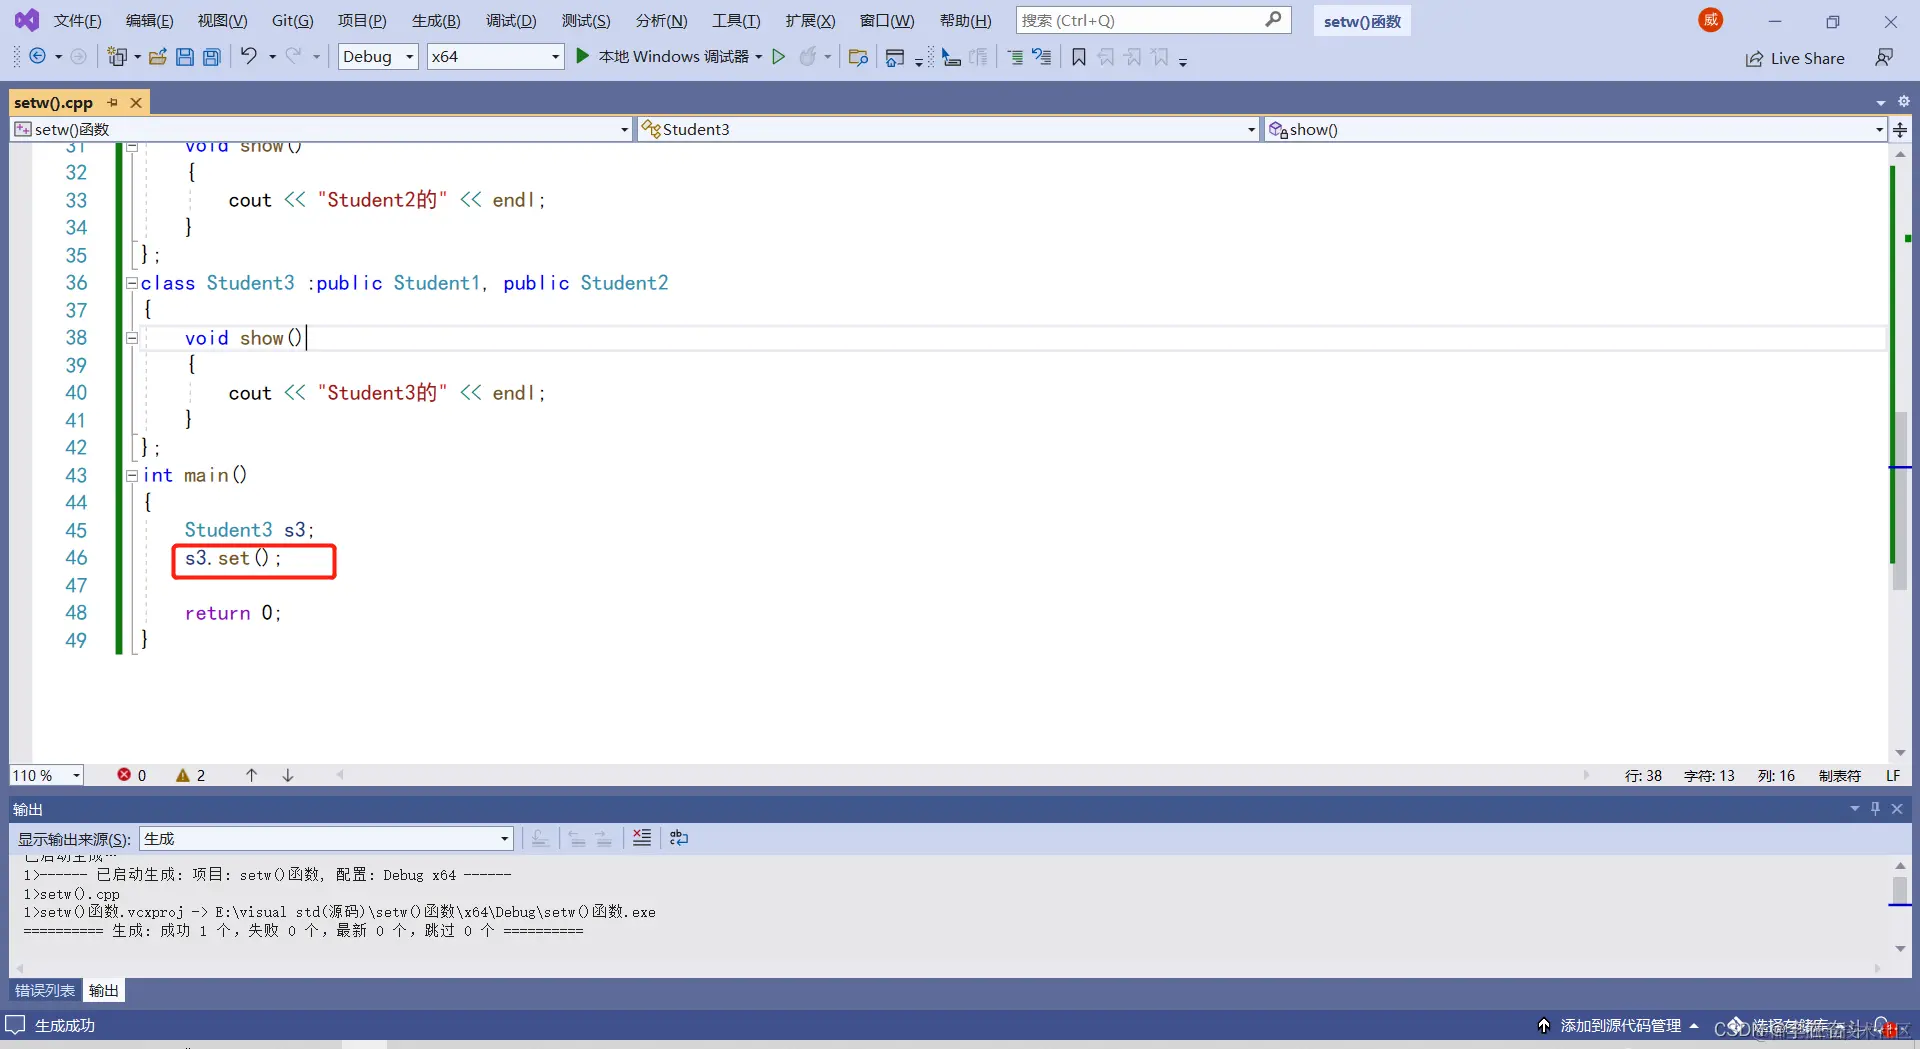Screen dimensions: 1920x1049
Task: Toggle auto-hide pin on output panel
Action: (1876, 808)
